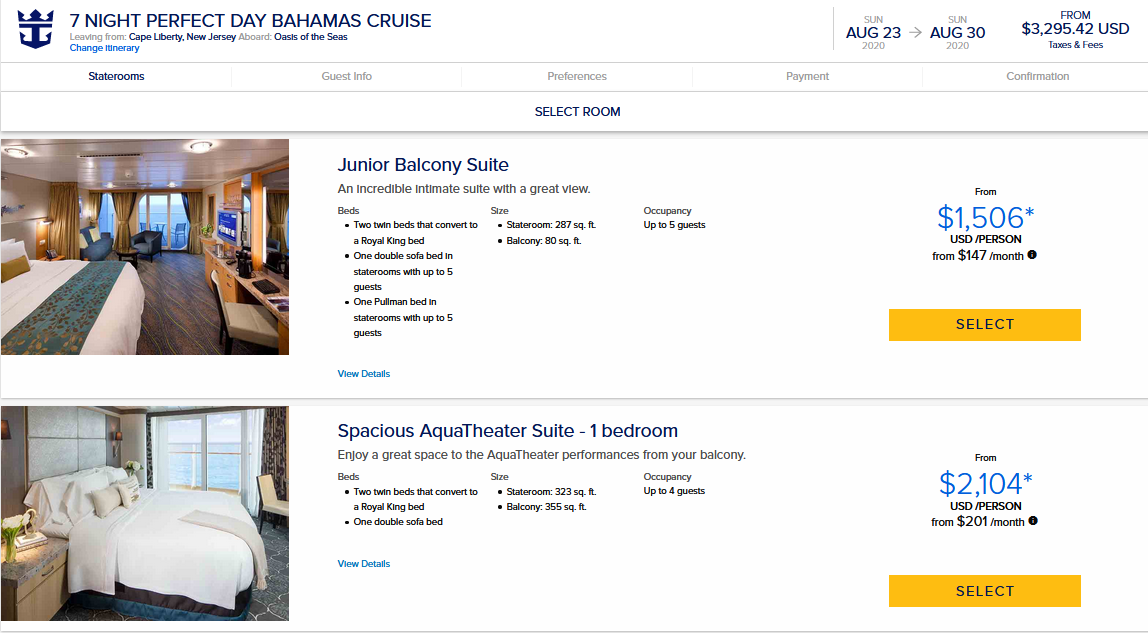Open the Change Itinerary link
The width and height of the screenshot is (1148, 633).
point(104,48)
